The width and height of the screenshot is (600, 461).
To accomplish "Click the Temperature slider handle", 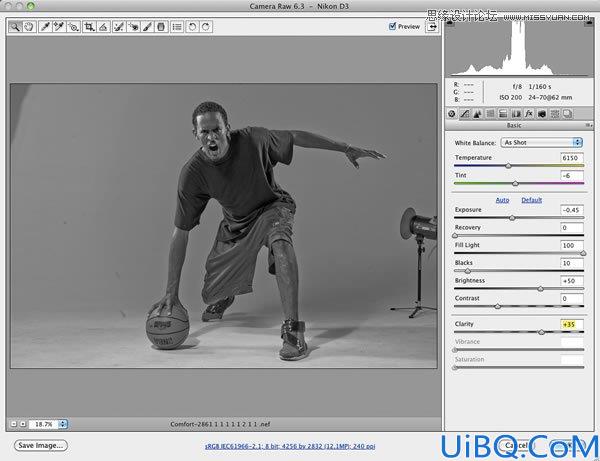I will tap(508, 166).
